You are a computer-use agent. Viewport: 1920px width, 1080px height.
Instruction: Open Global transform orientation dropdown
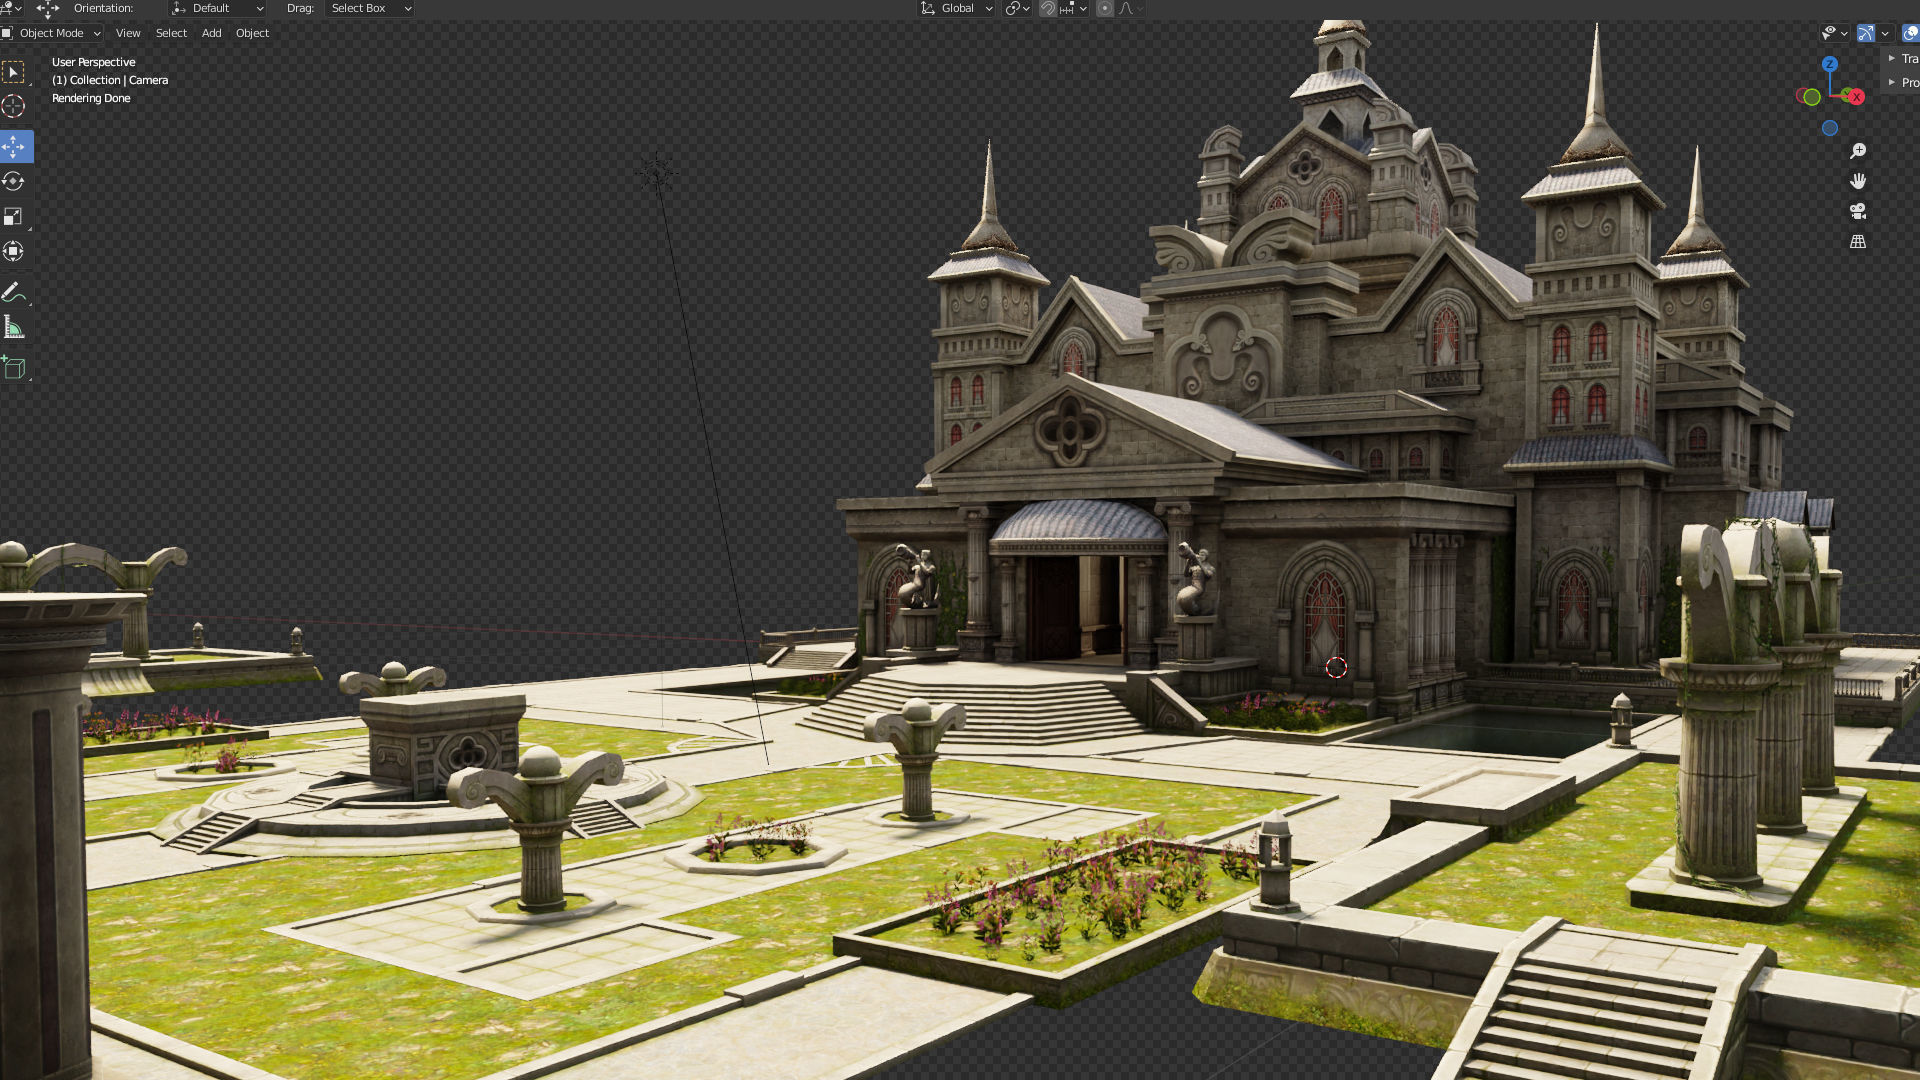(956, 8)
